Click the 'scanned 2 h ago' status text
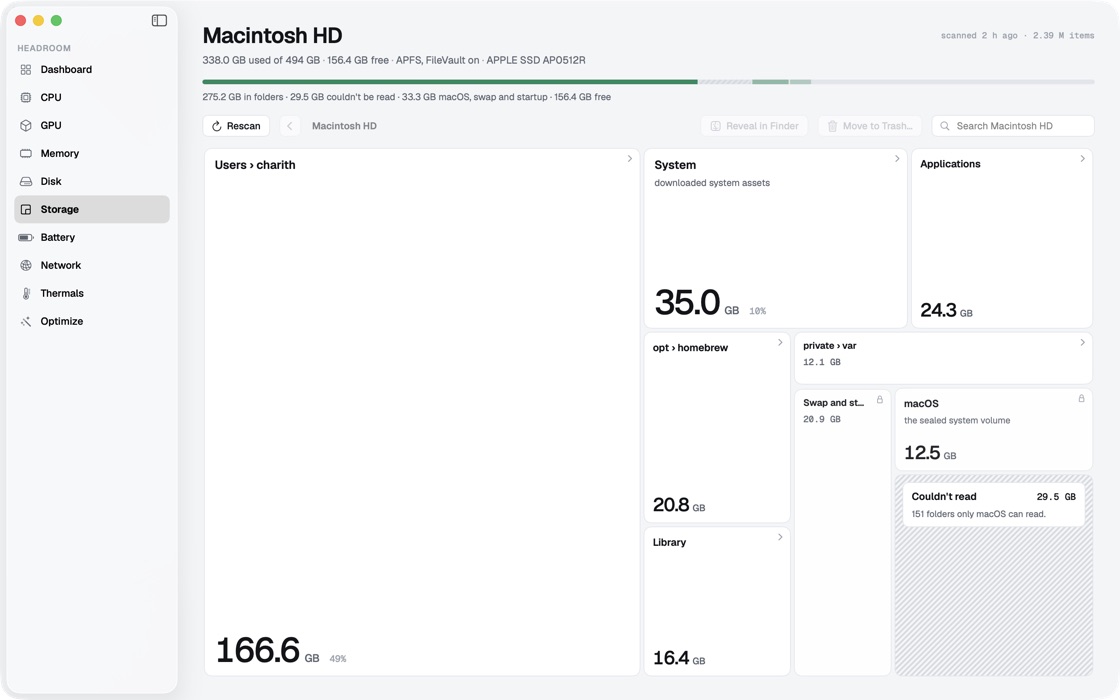1120x700 pixels. click(x=979, y=36)
